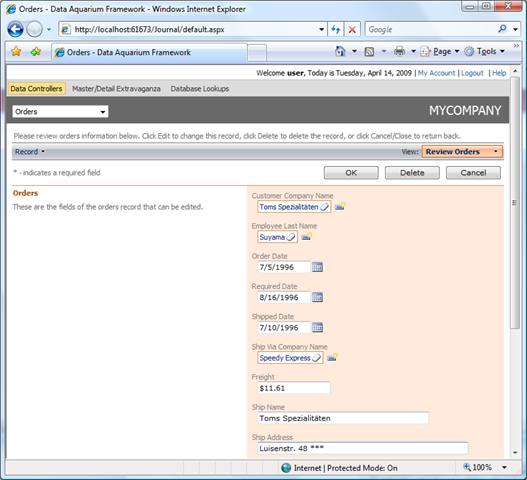527x480 pixels.
Task: Create new shipper icon next to Speedy Express
Action: coord(332,357)
